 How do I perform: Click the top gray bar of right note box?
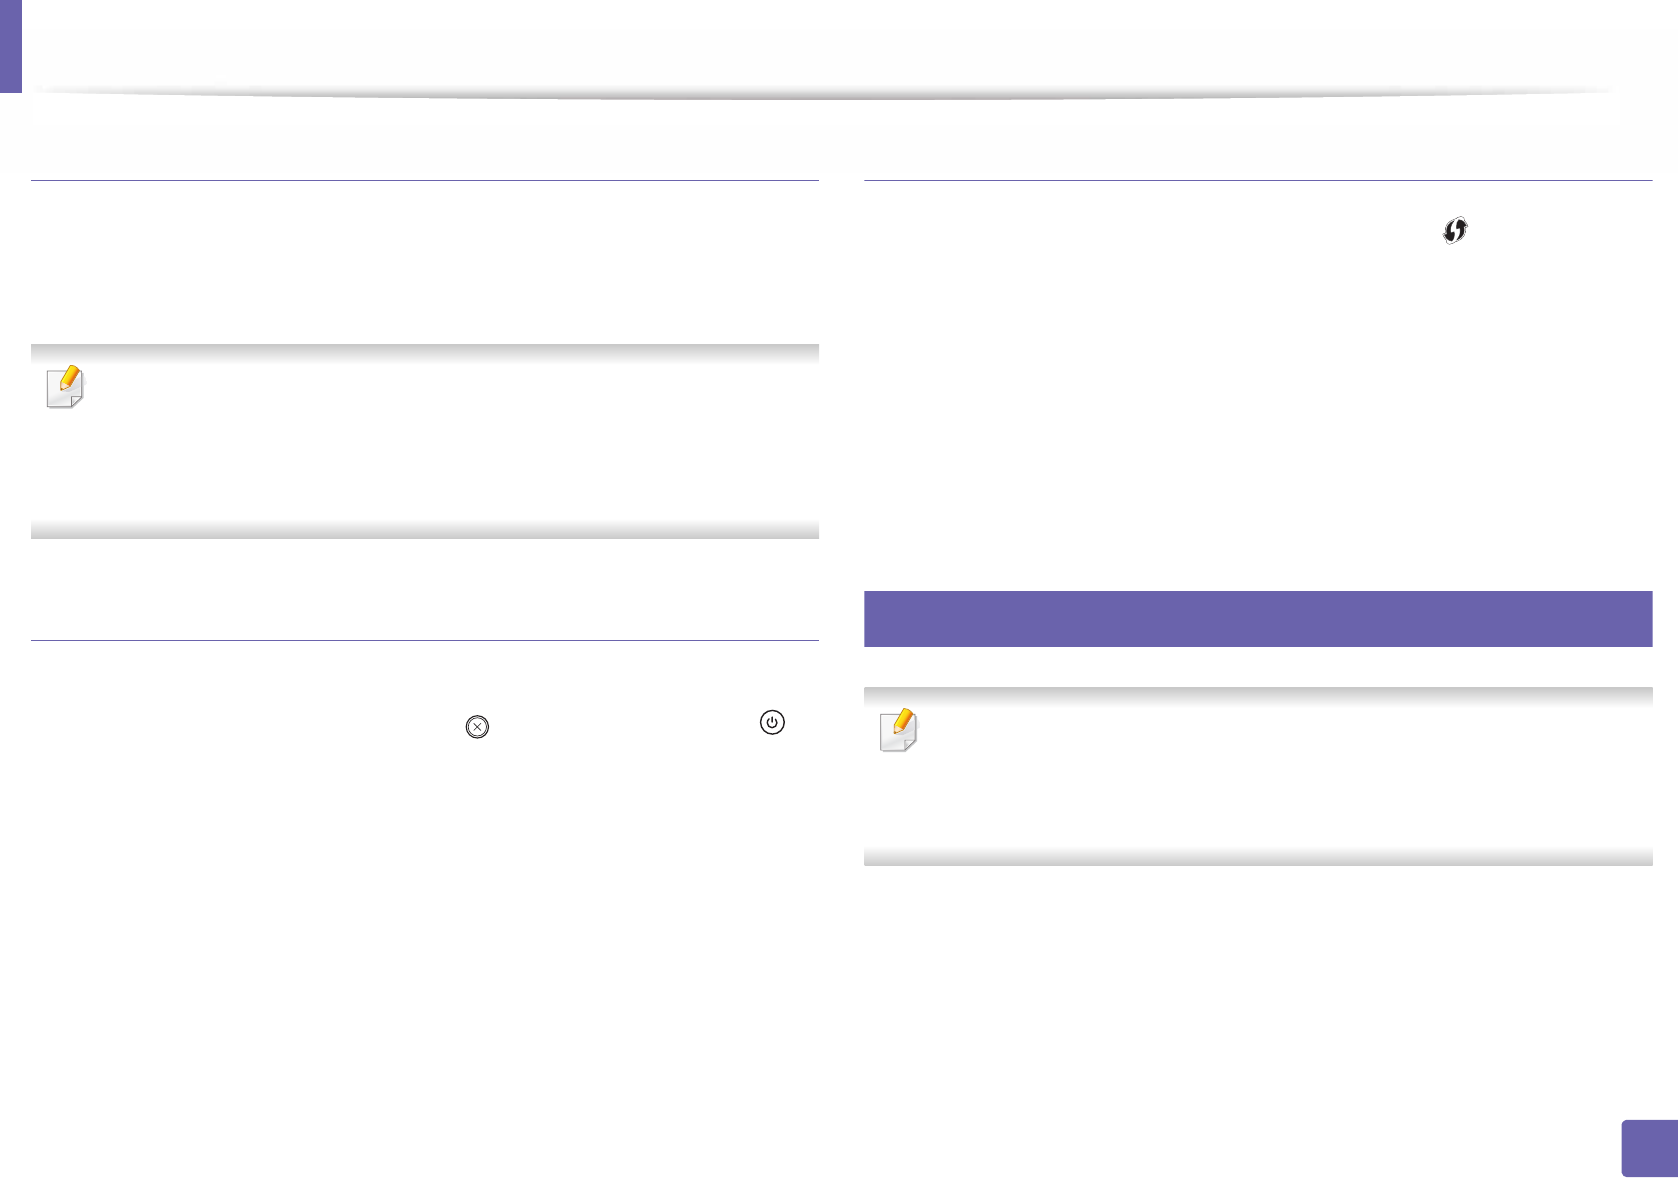(x=1257, y=694)
